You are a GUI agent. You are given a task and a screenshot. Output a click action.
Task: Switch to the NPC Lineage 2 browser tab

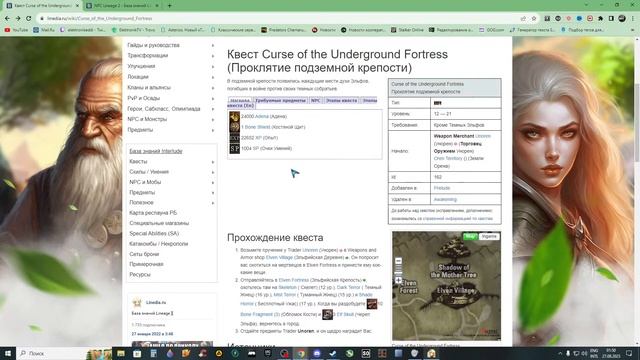coord(122,6)
